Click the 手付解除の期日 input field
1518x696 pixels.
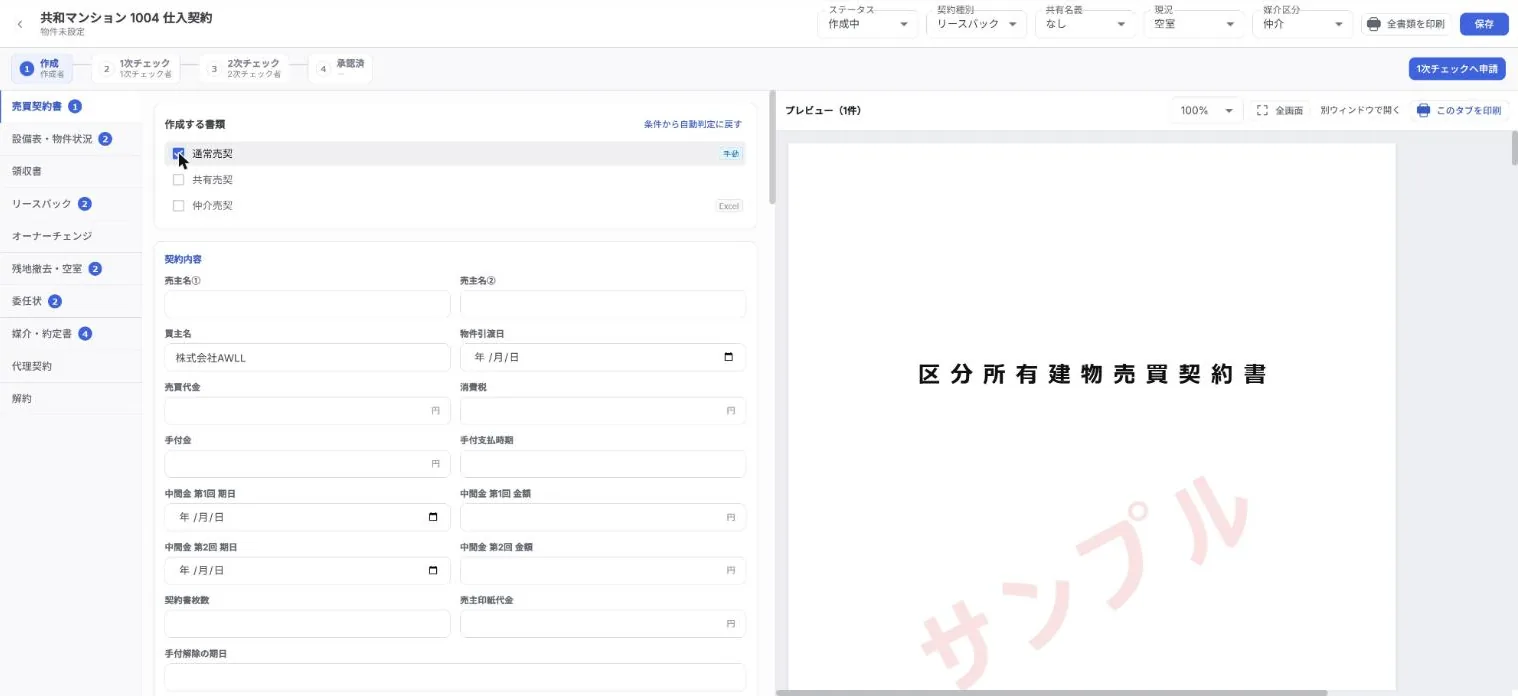(x=455, y=677)
